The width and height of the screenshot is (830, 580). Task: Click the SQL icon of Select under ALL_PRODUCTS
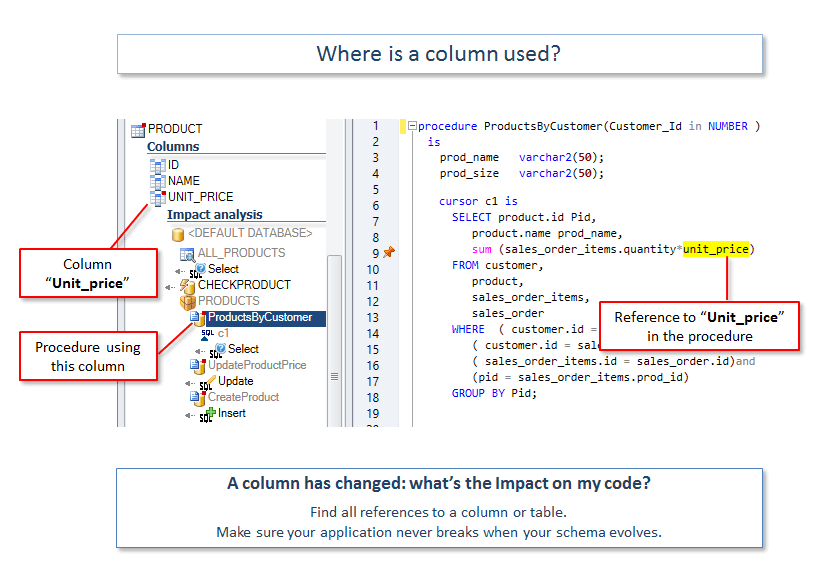tap(197, 271)
